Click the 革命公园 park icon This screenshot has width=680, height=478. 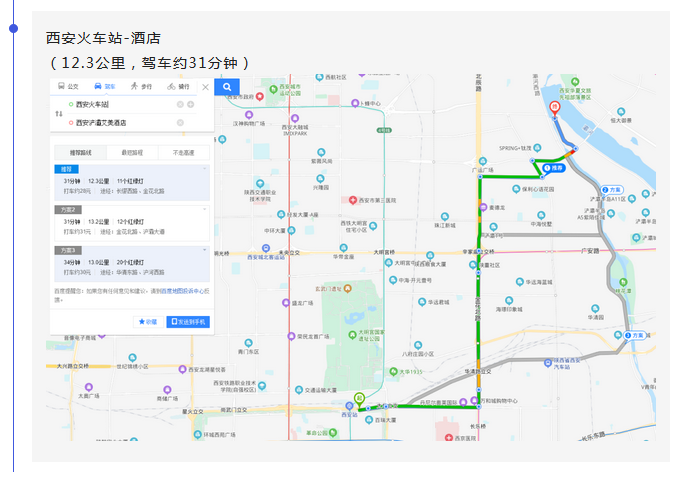(x=333, y=432)
